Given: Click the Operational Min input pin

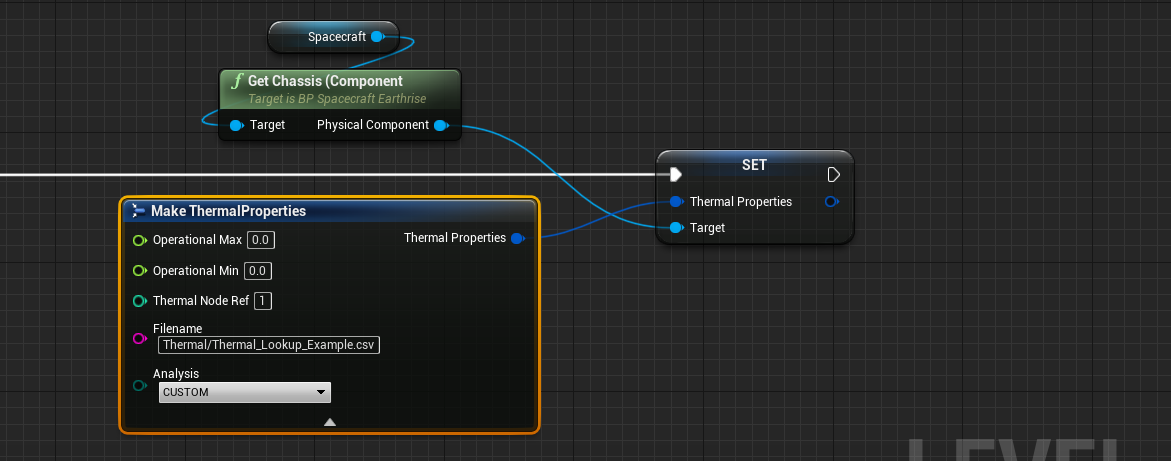Looking at the screenshot, I should pyautogui.click(x=139, y=271).
